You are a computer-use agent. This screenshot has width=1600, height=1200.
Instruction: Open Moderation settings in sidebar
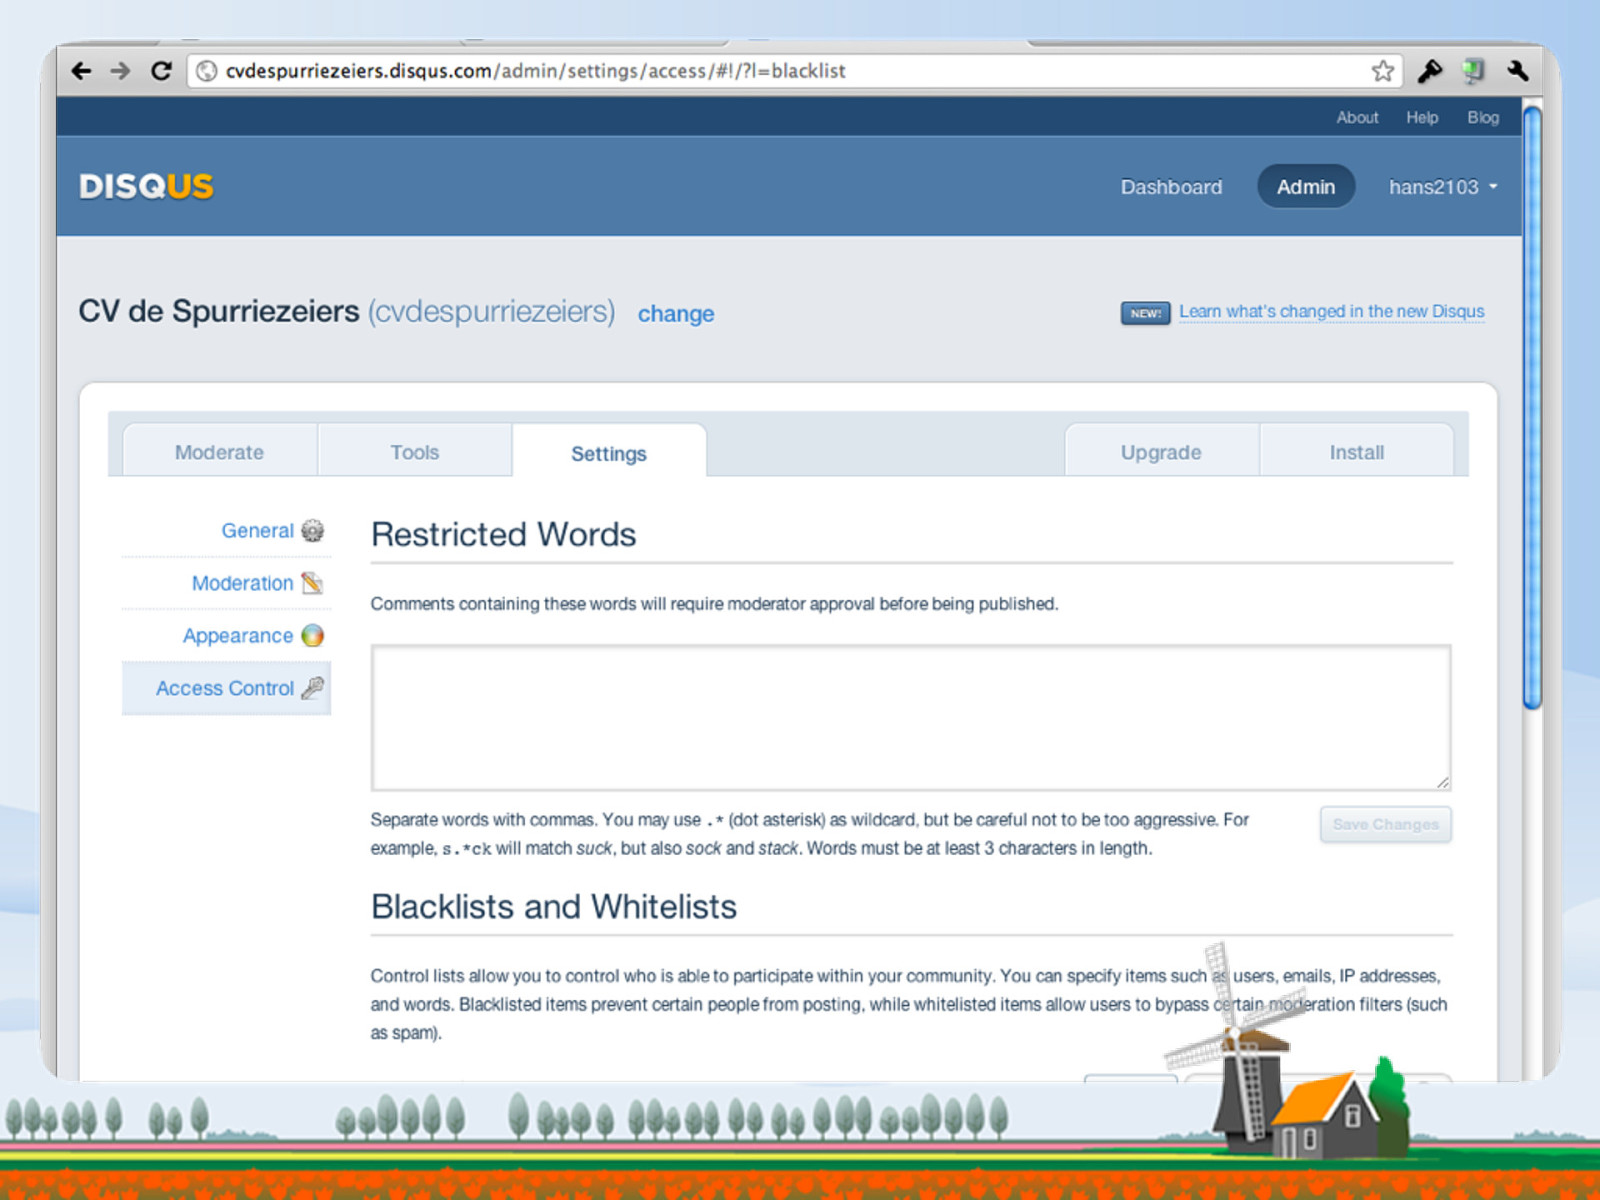coord(243,583)
